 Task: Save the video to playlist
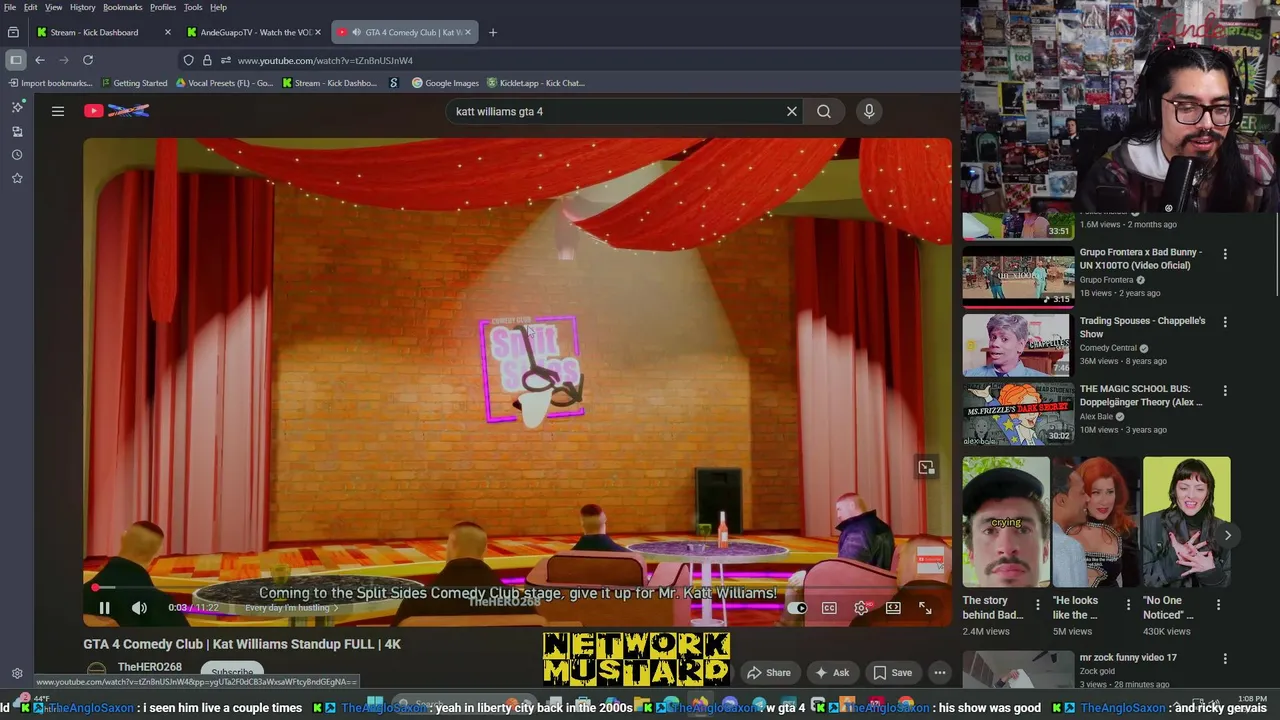tap(892, 673)
